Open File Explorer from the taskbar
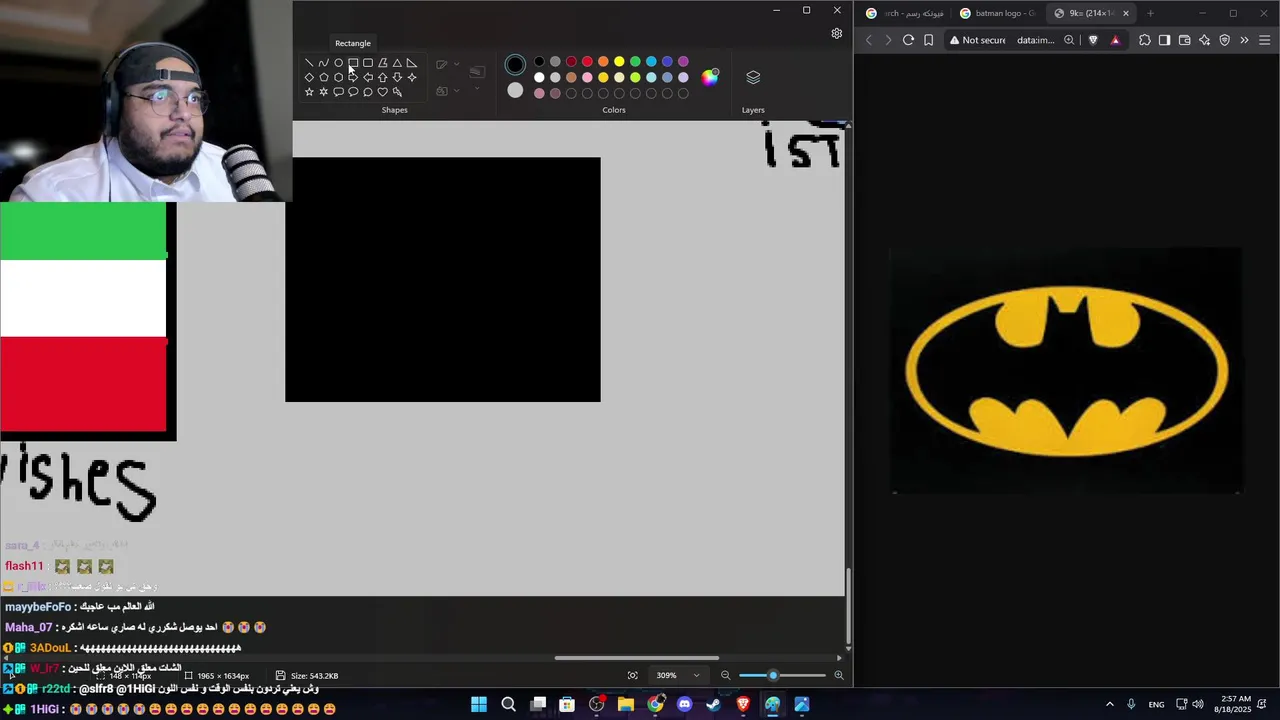The height and width of the screenshot is (720, 1280). pyautogui.click(x=626, y=704)
